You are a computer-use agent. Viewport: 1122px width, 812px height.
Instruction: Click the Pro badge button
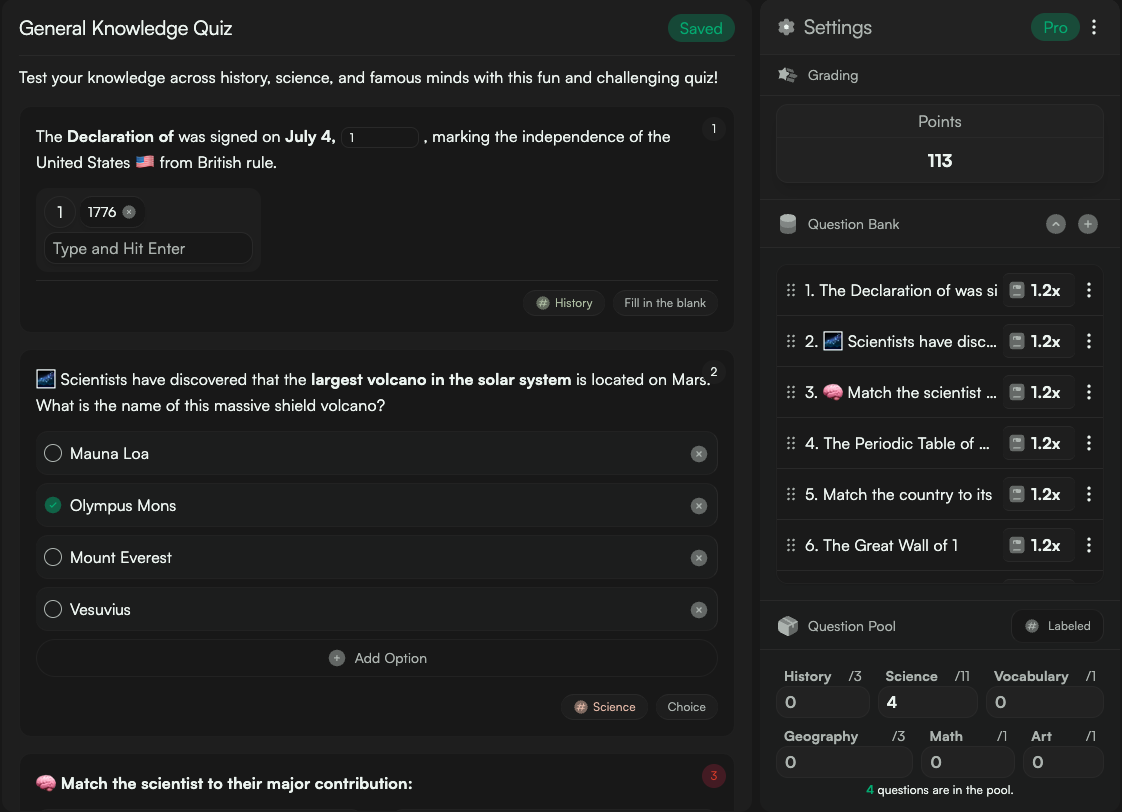click(1055, 28)
